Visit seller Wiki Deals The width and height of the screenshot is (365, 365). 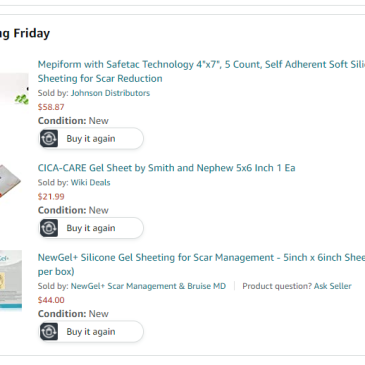click(x=90, y=183)
